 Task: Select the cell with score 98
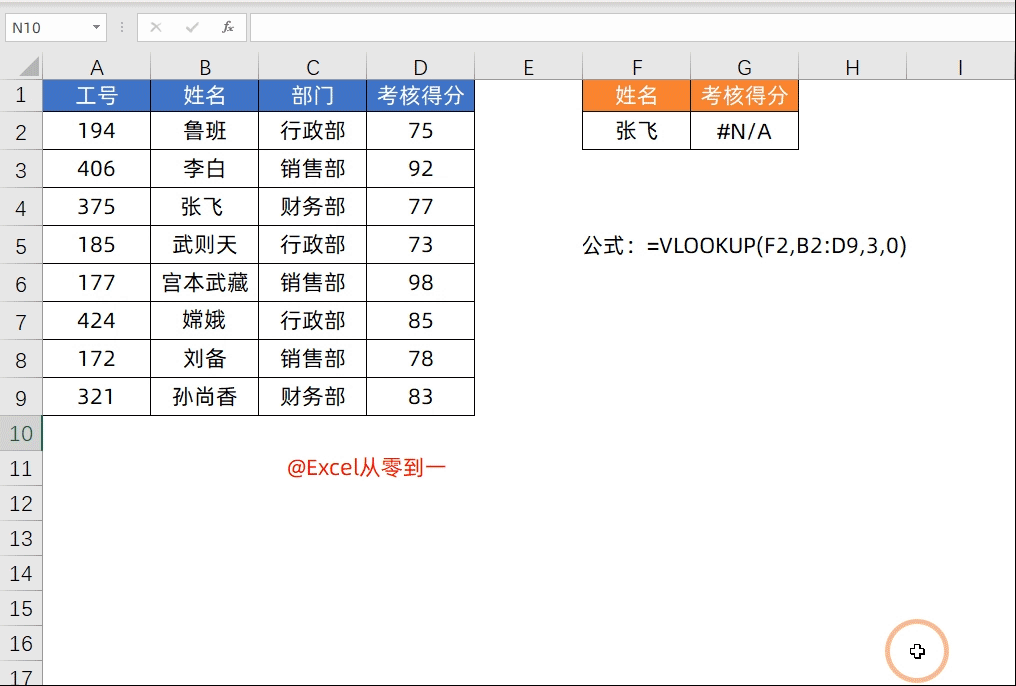tap(419, 283)
